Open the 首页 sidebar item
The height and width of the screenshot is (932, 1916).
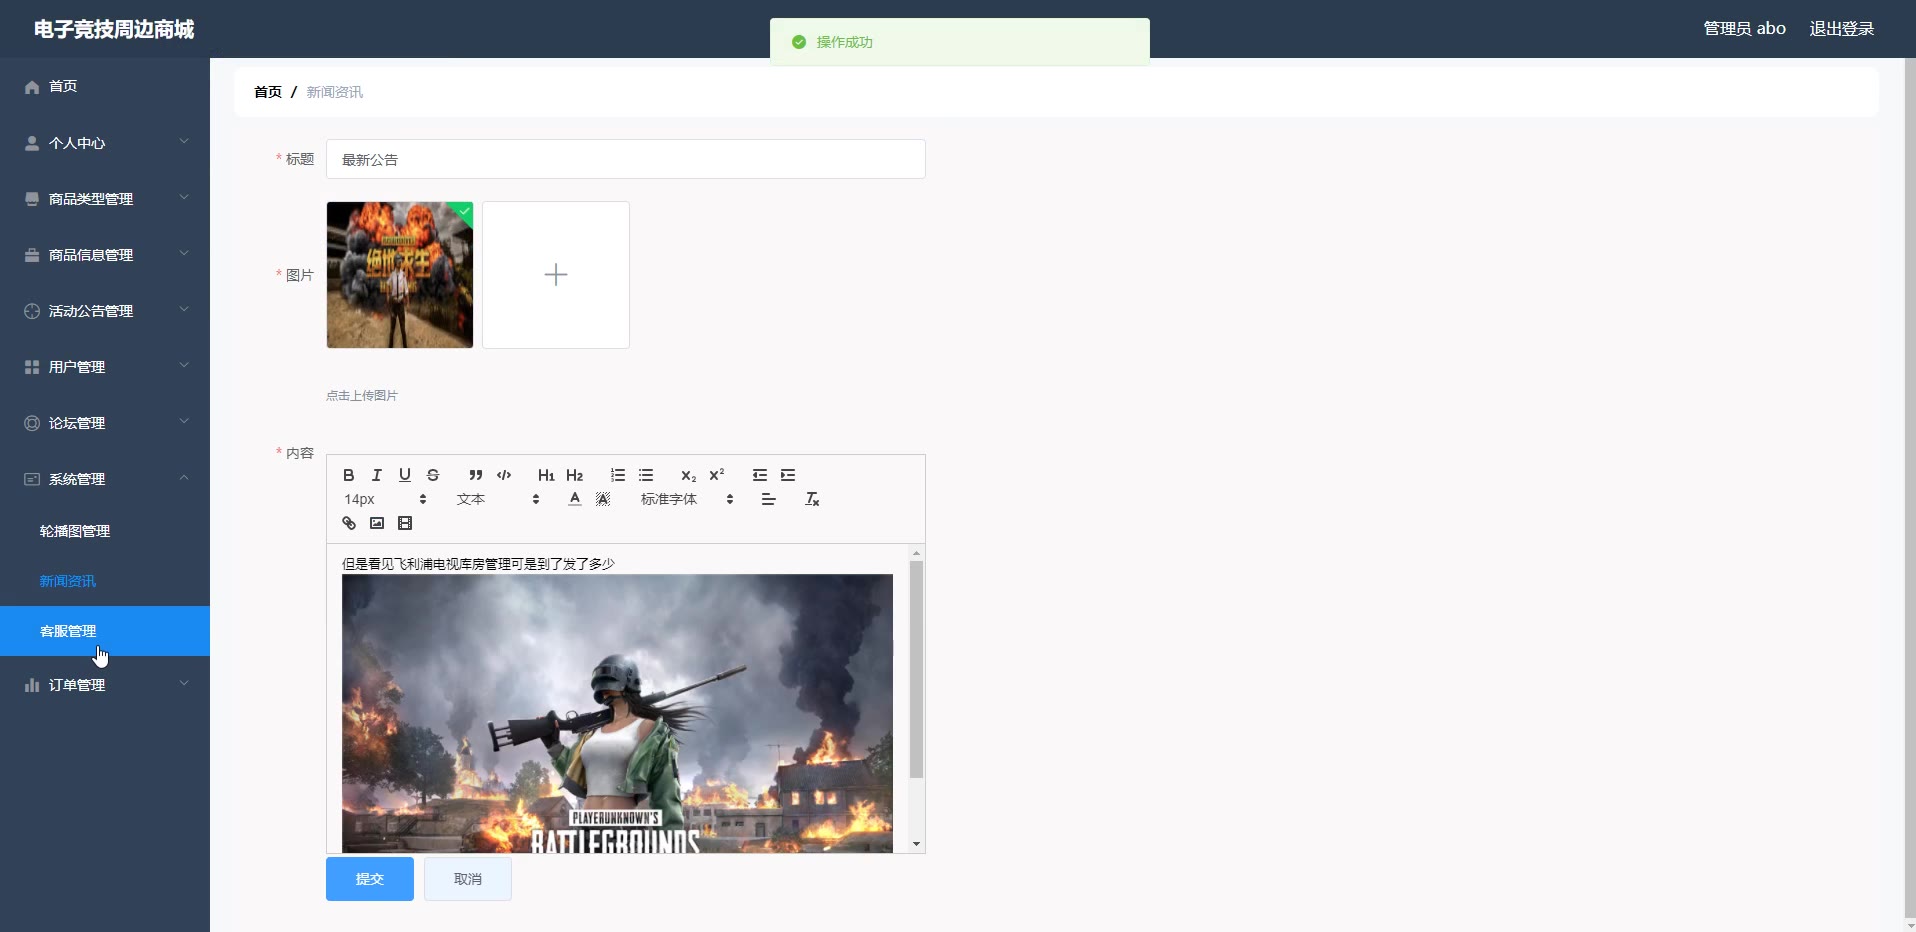point(105,87)
